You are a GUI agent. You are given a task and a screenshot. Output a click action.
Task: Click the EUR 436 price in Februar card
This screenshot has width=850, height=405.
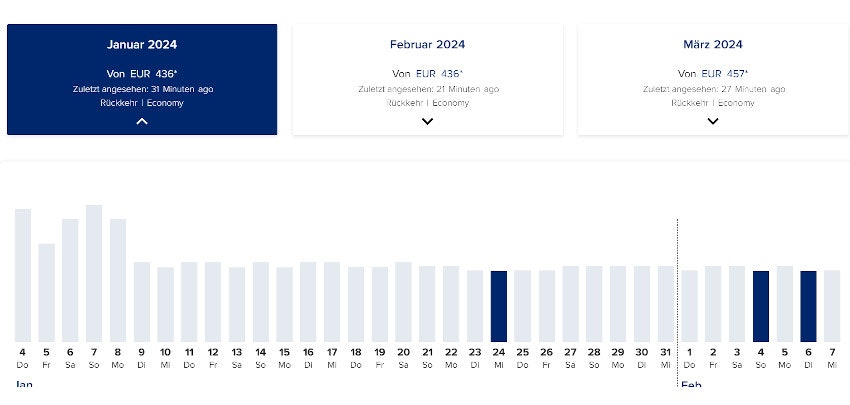439,73
